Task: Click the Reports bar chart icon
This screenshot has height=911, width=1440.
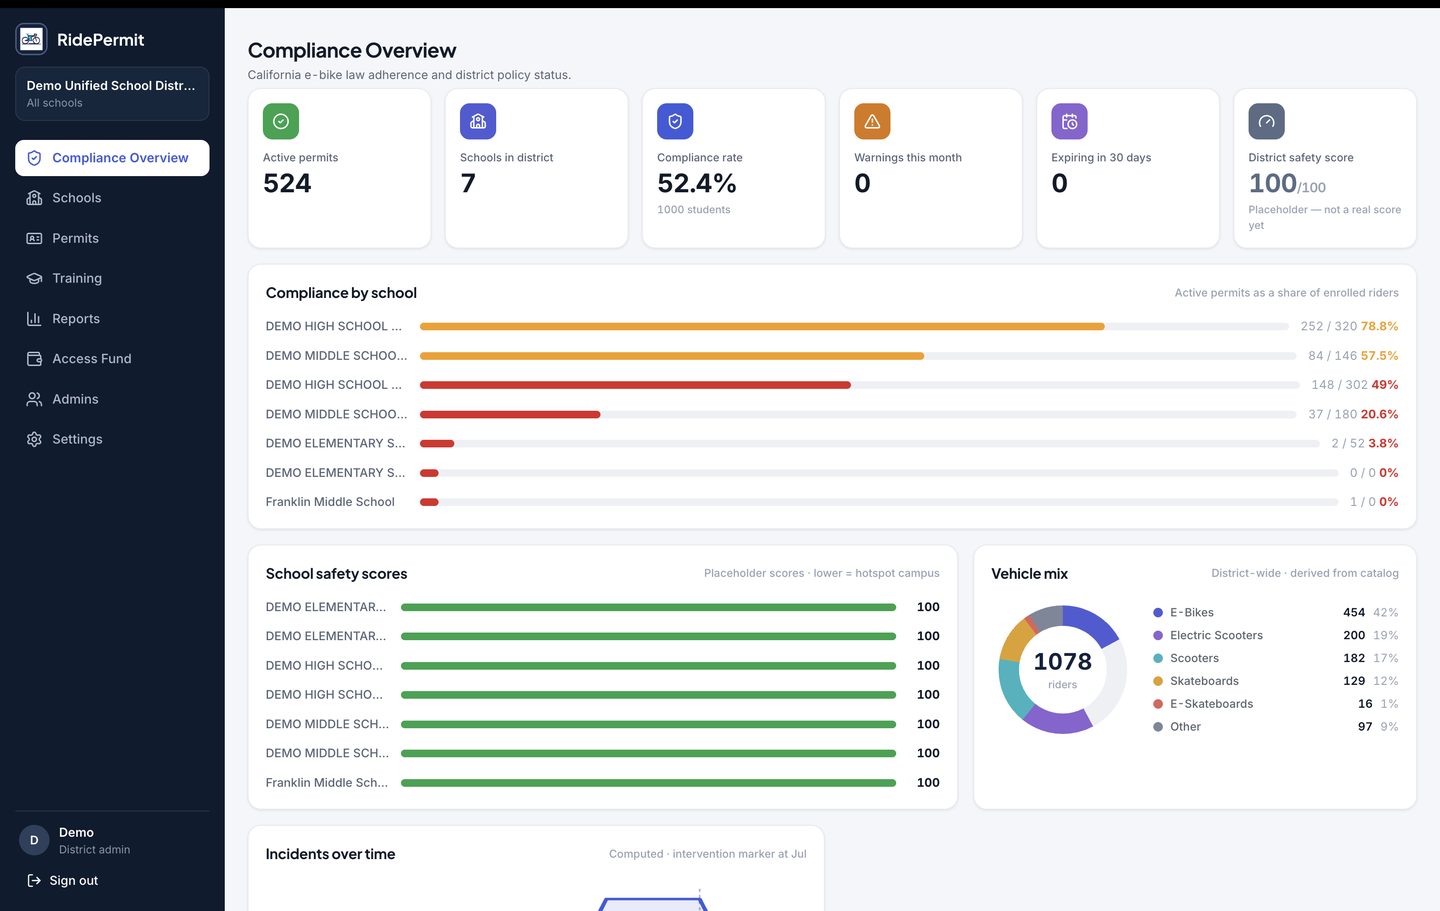Action: tap(34, 319)
